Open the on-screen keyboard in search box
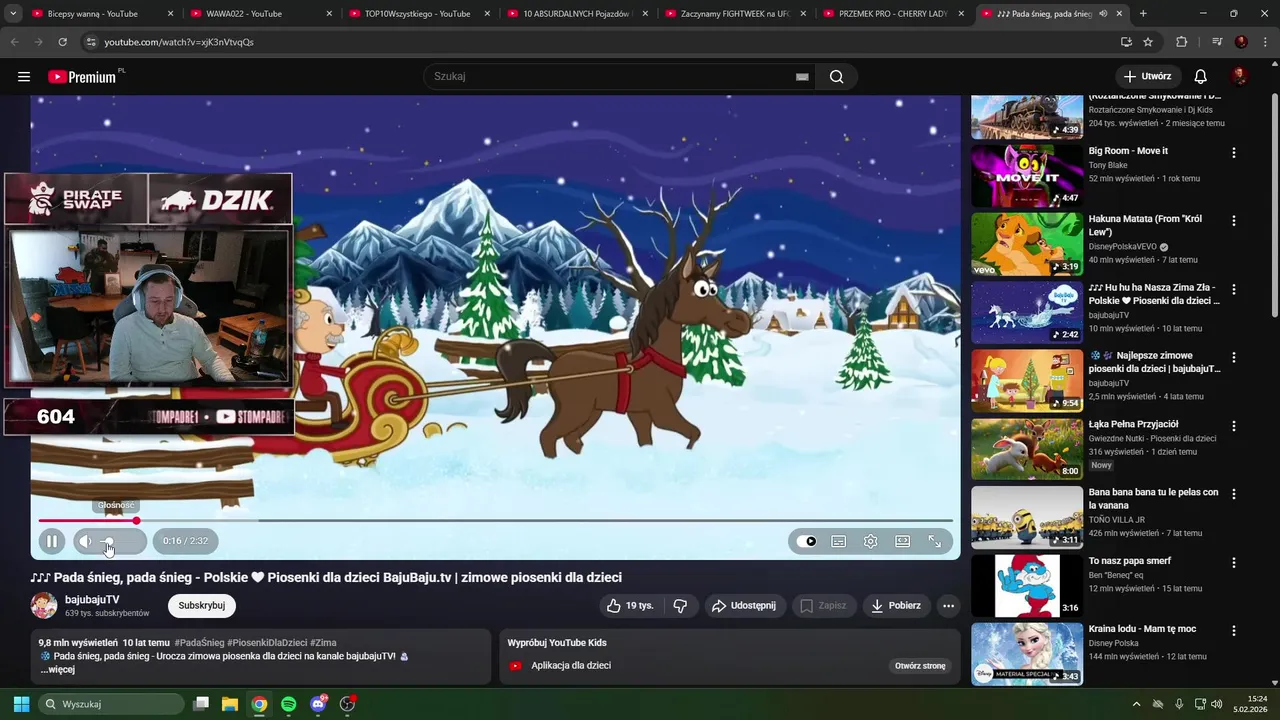1280x720 pixels. (802, 77)
